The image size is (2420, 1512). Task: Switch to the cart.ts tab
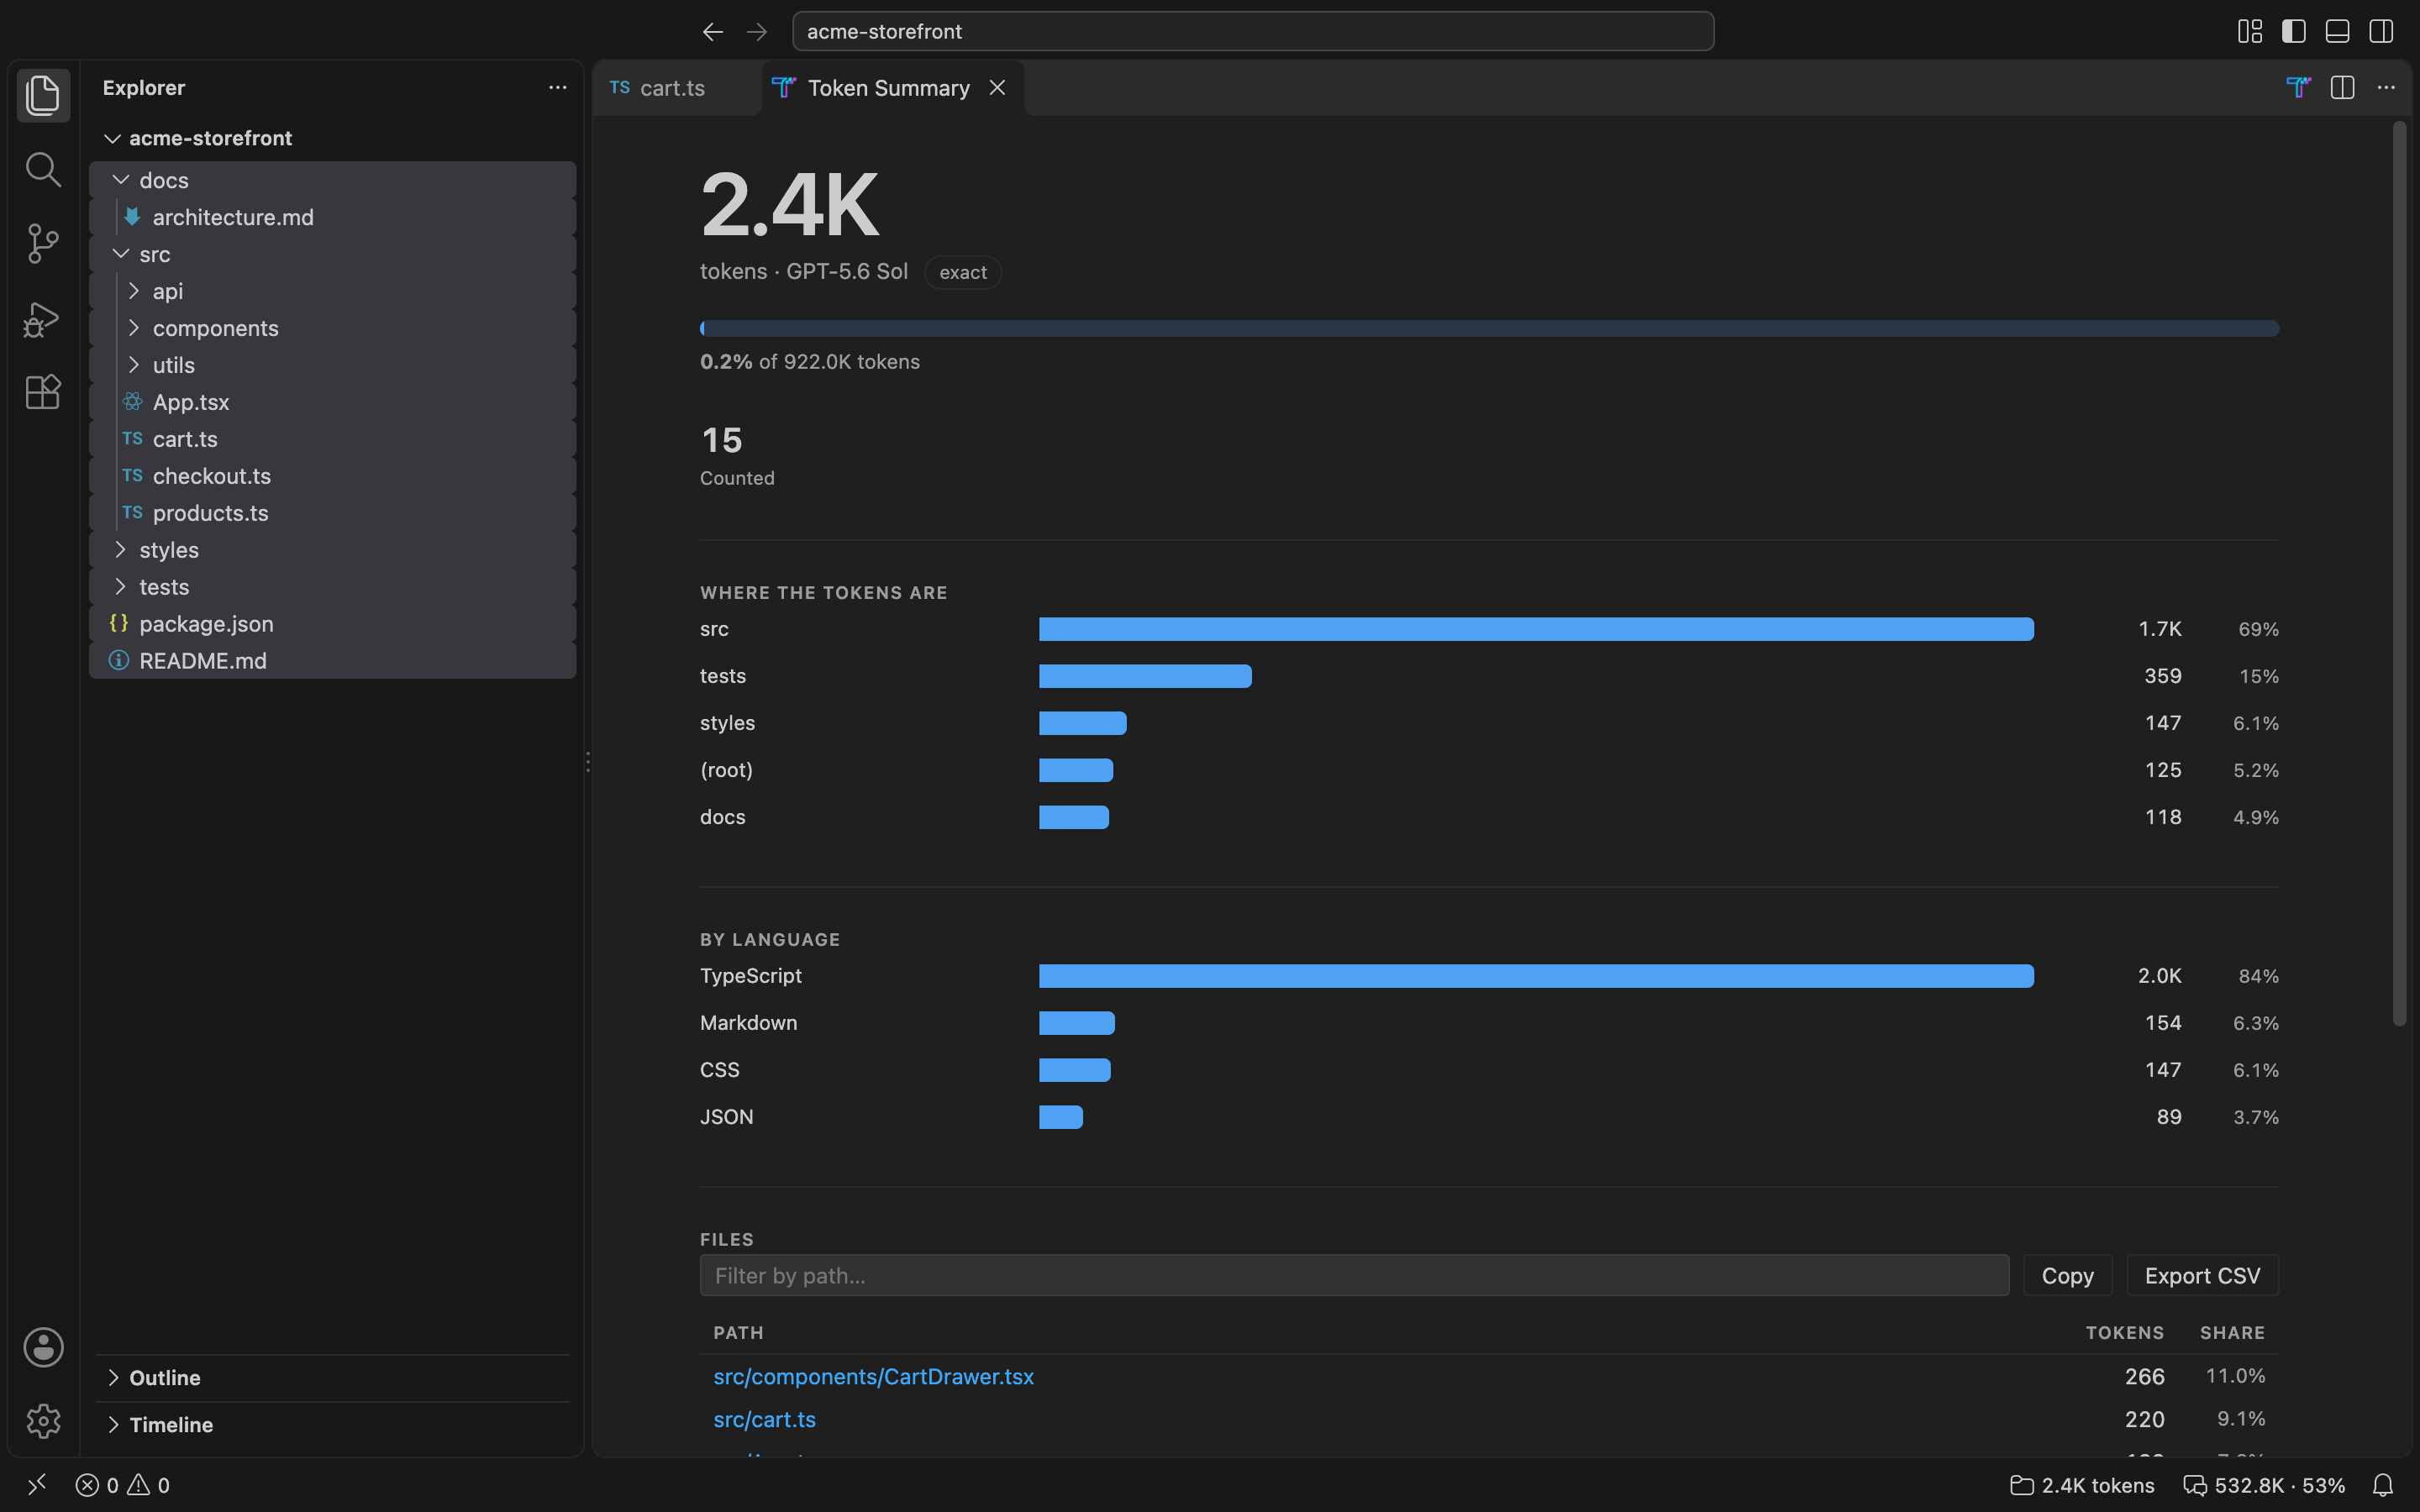(677, 88)
